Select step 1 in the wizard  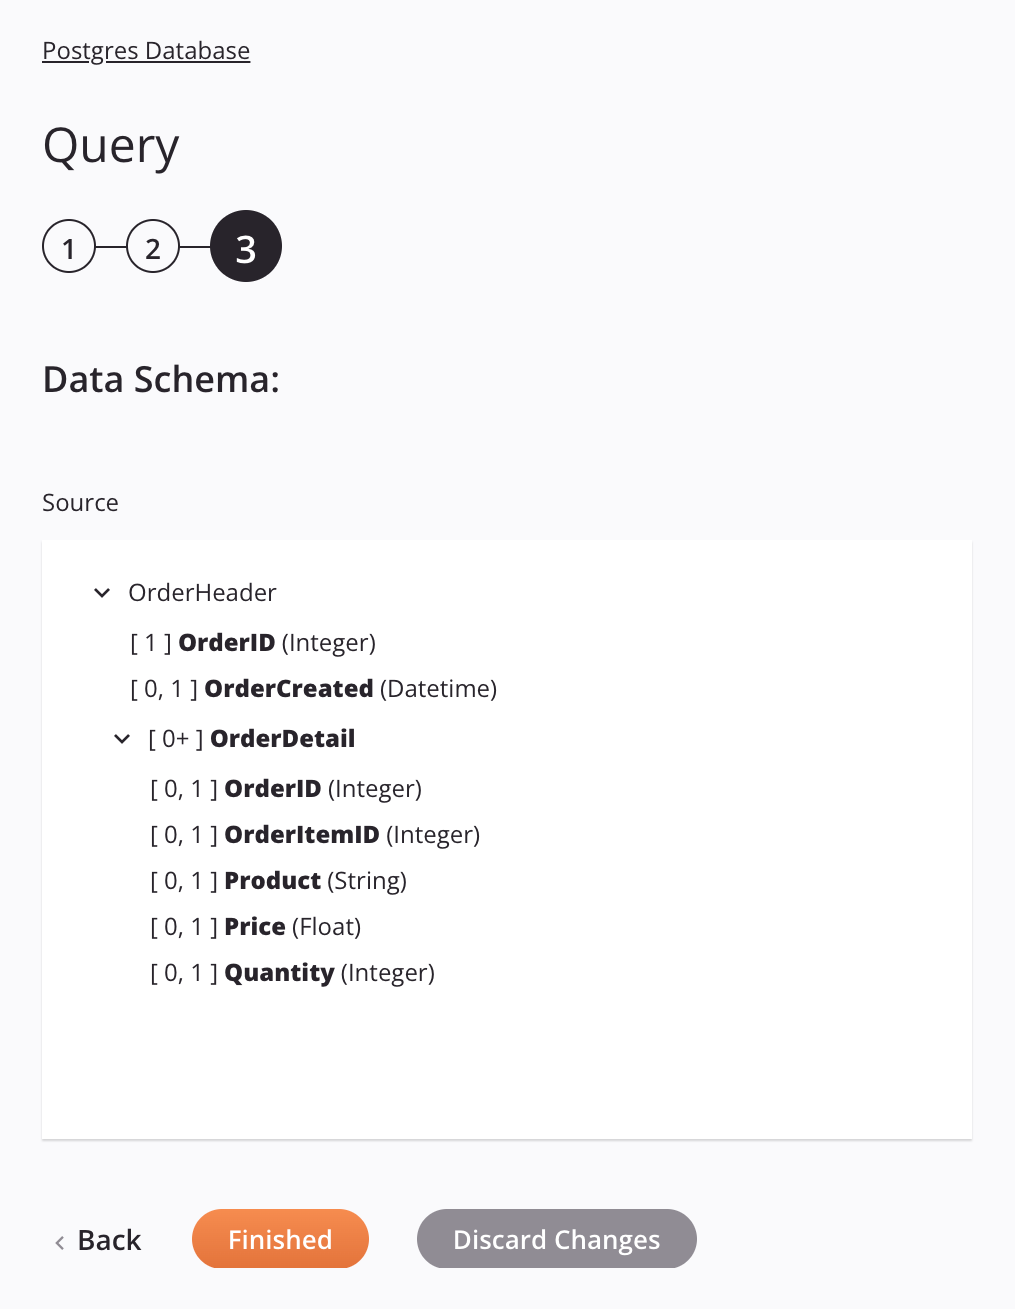coord(68,246)
